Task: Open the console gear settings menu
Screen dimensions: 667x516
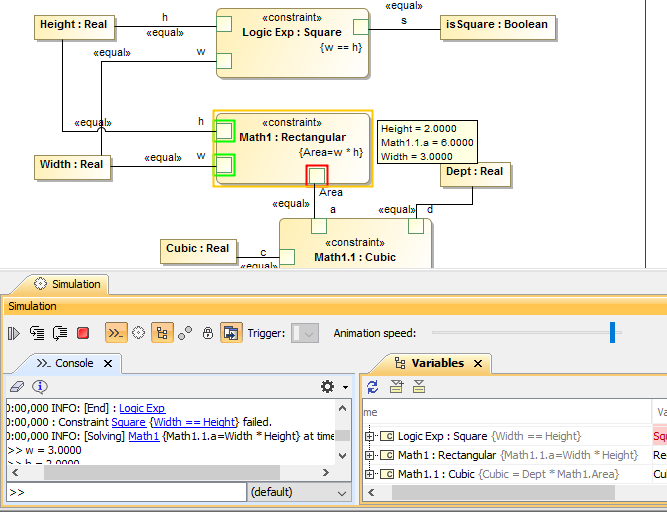Action: 327,386
